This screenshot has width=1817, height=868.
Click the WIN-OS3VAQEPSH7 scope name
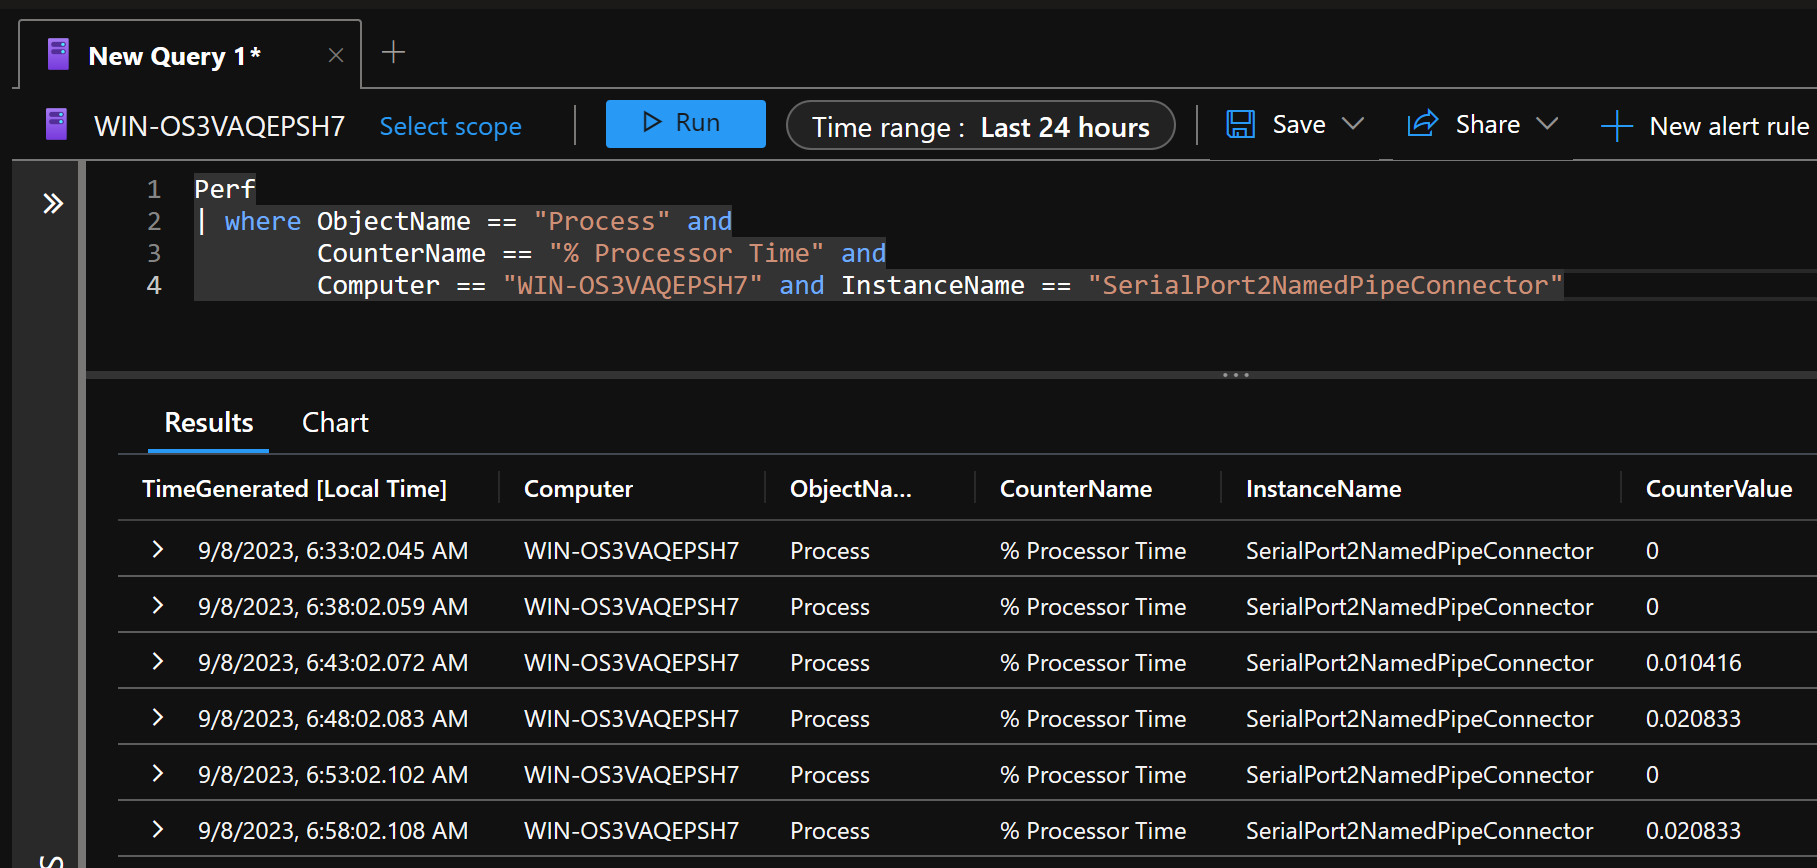point(219,126)
